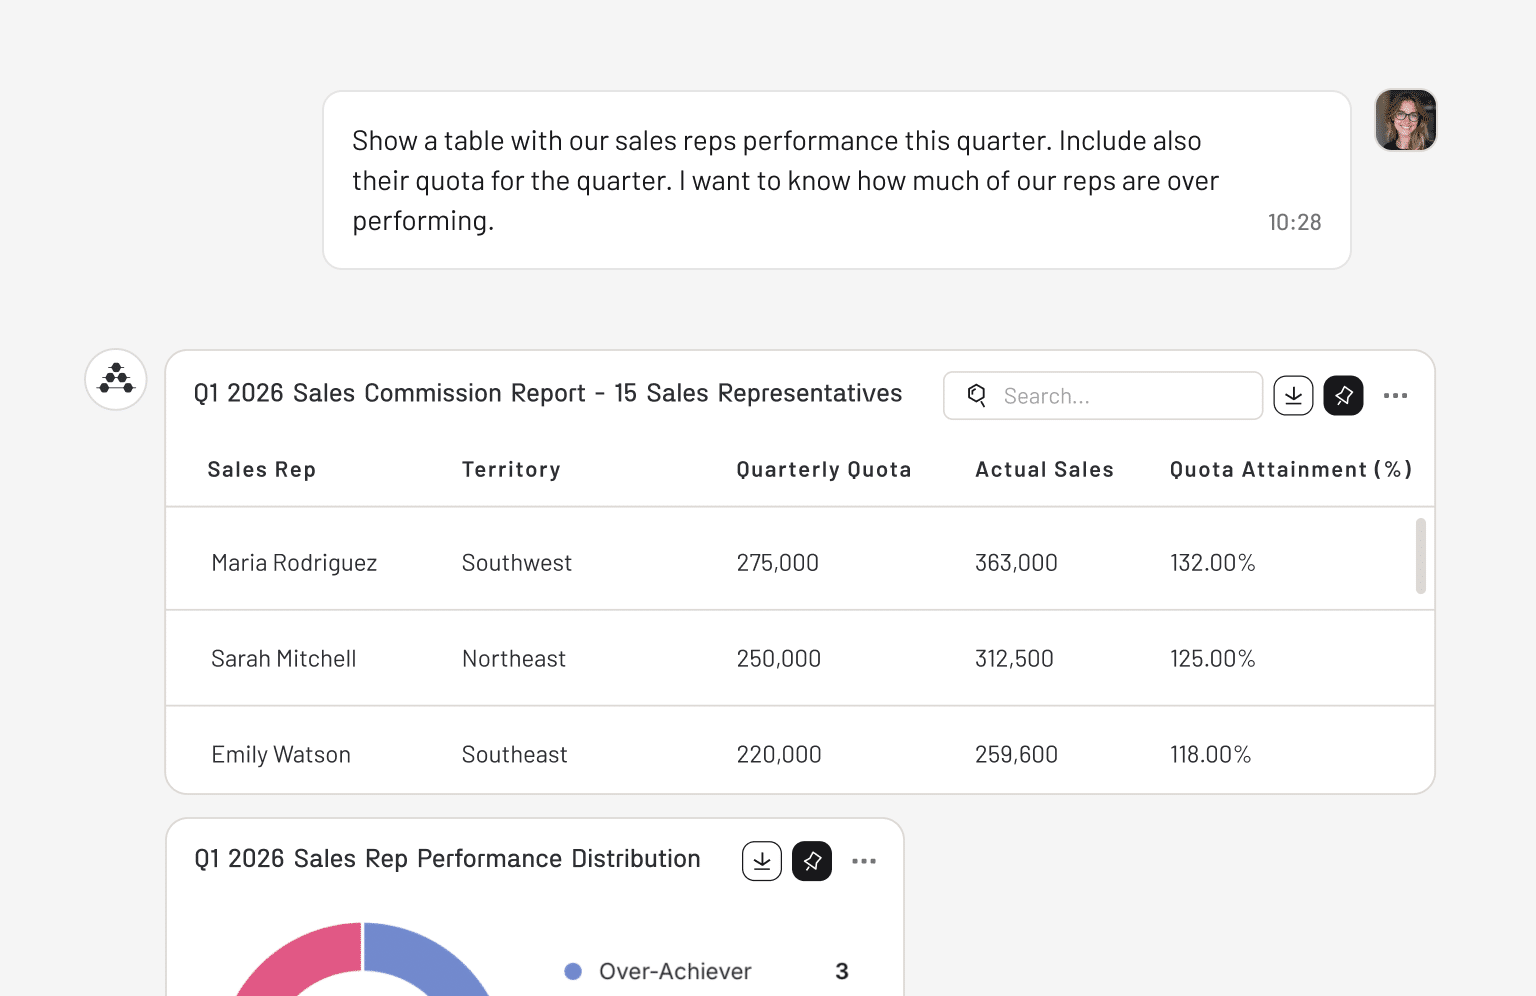Download the Sales Commission Report table
The width and height of the screenshot is (1536, 996).
(x=1293, y=396)
